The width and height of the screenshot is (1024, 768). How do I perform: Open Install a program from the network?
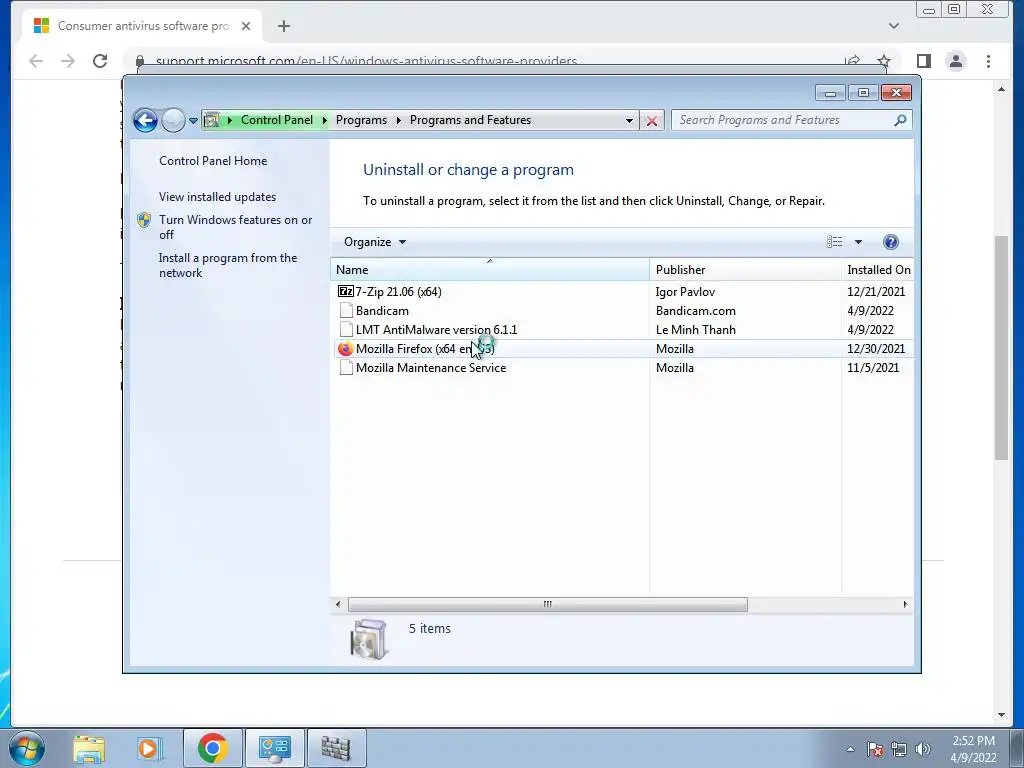[x=228, y=265]
